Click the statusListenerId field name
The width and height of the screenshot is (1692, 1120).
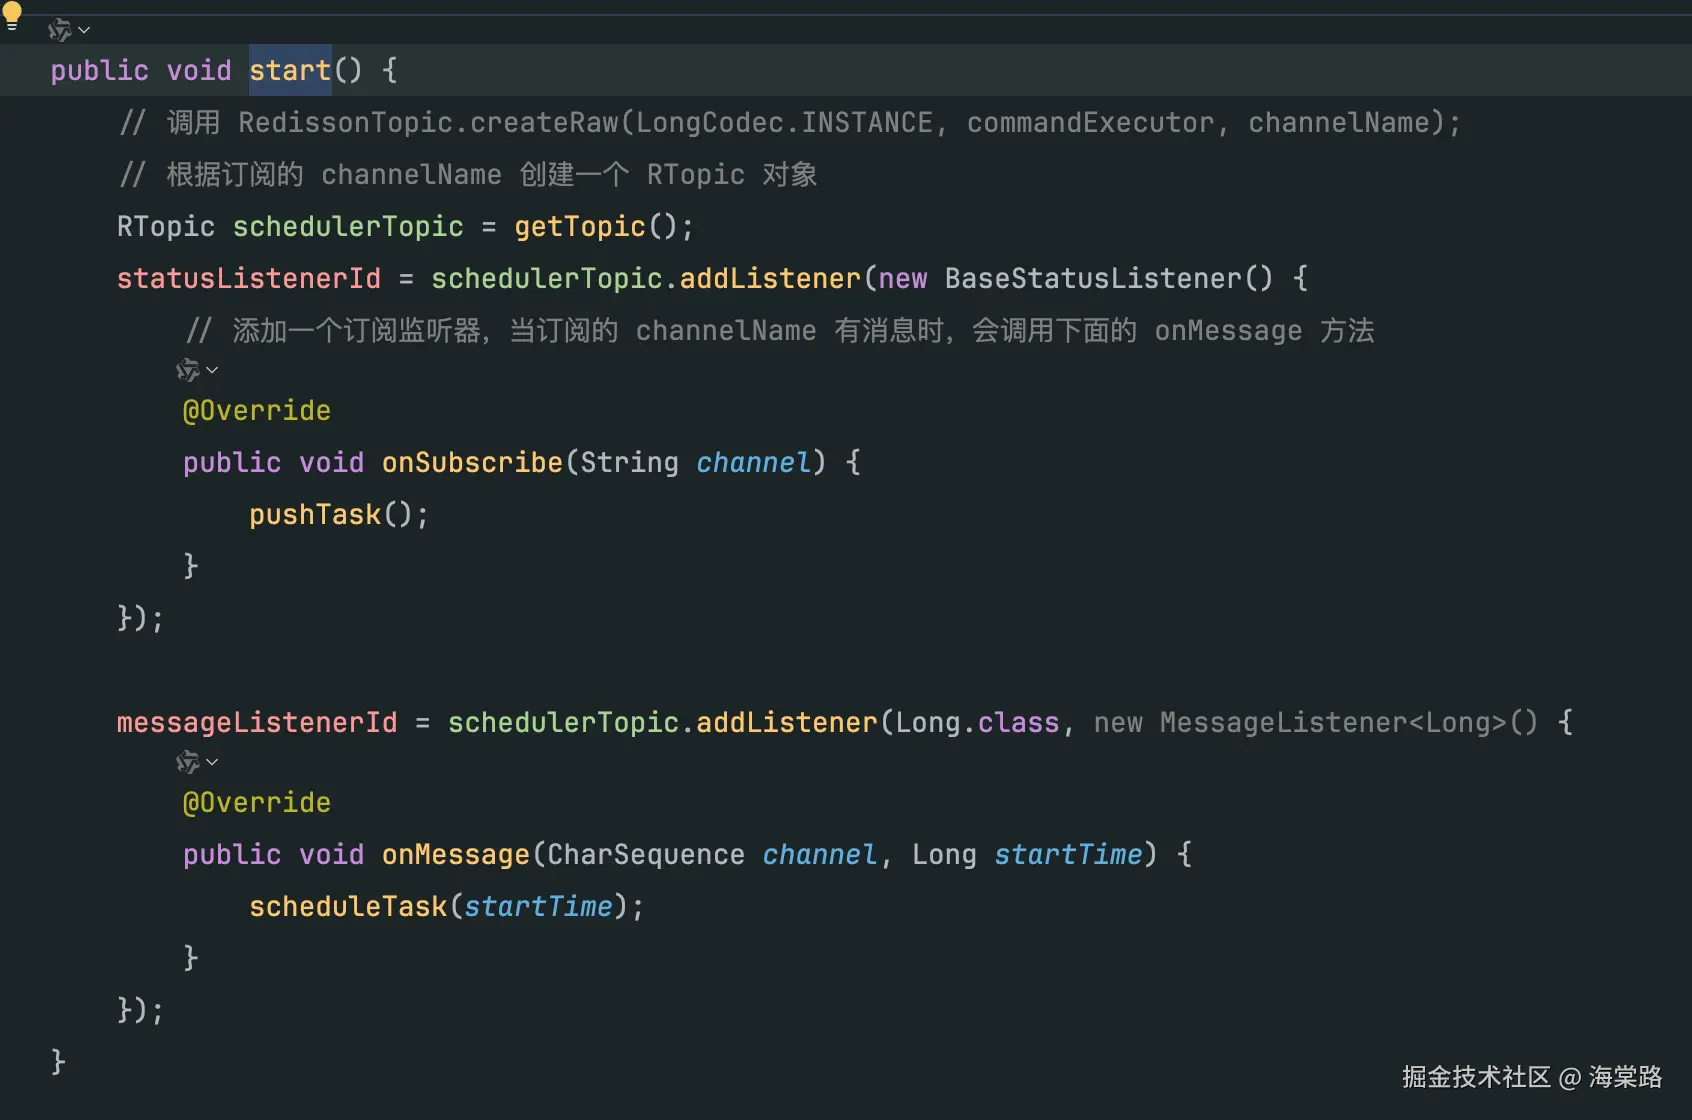pyautogui.click(x=249, y=279)
